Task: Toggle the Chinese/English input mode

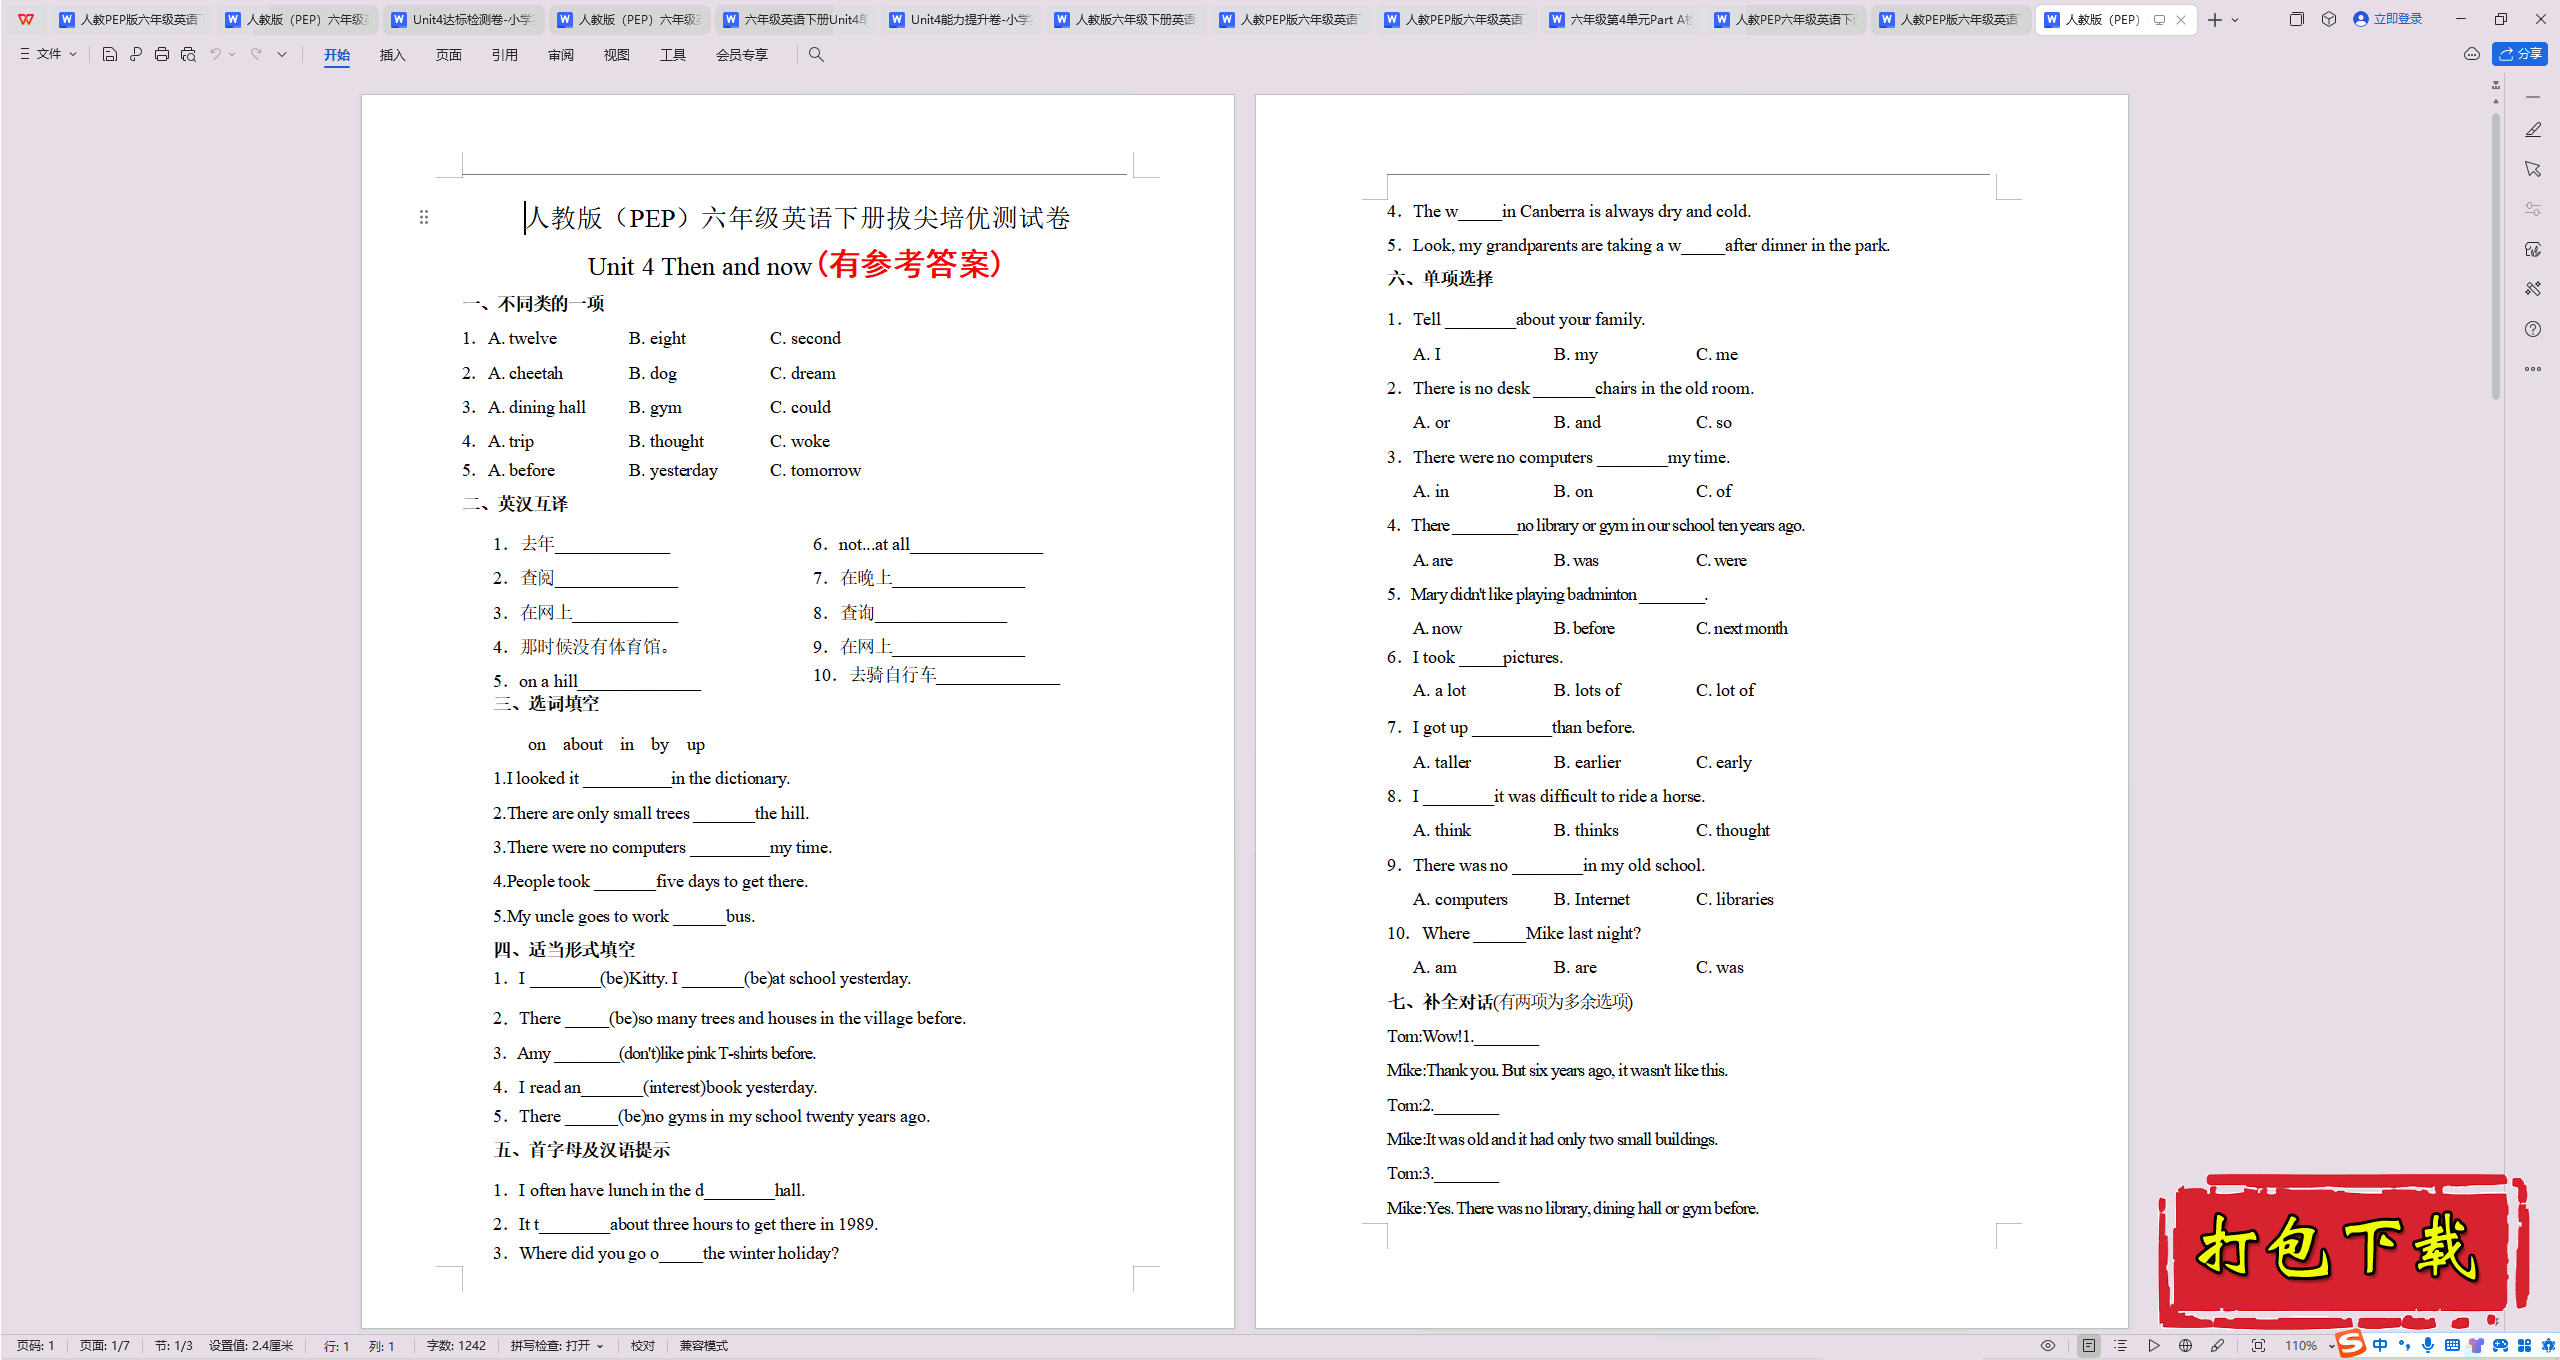Action: pyautogui.click(x=2380, y=1346)
